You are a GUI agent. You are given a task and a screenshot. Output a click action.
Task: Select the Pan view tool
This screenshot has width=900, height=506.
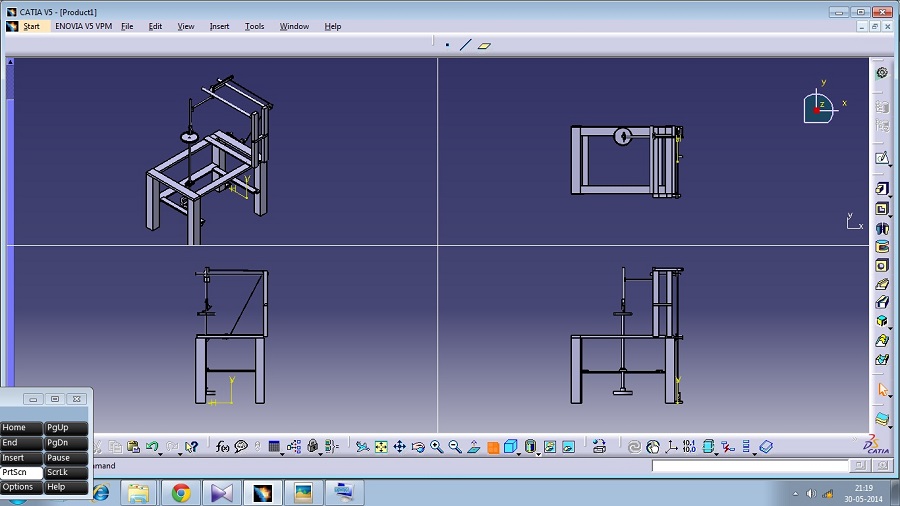point(399,447)
